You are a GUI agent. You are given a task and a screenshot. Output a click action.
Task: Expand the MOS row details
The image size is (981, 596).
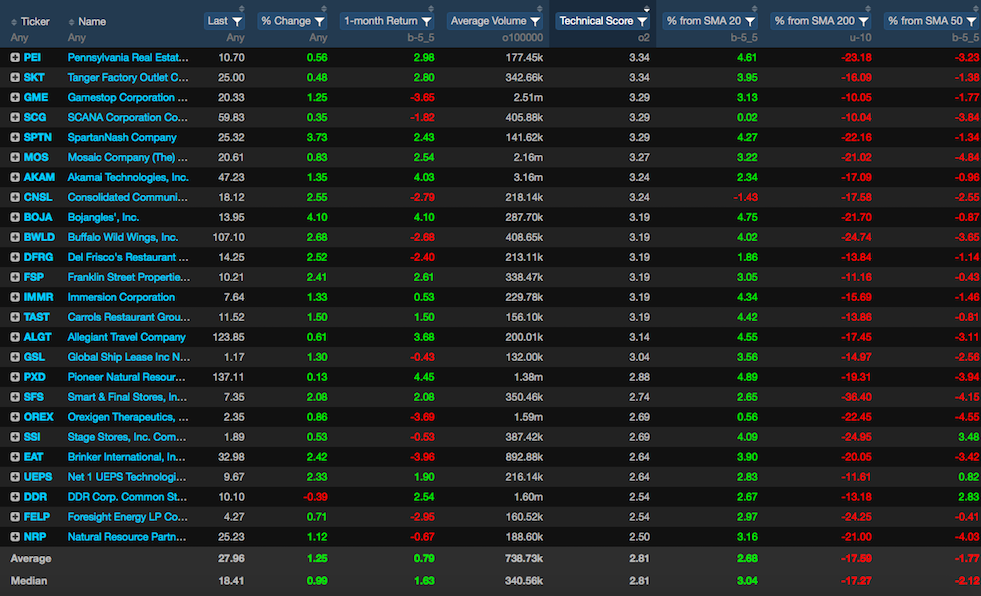[x=15, y=158]
